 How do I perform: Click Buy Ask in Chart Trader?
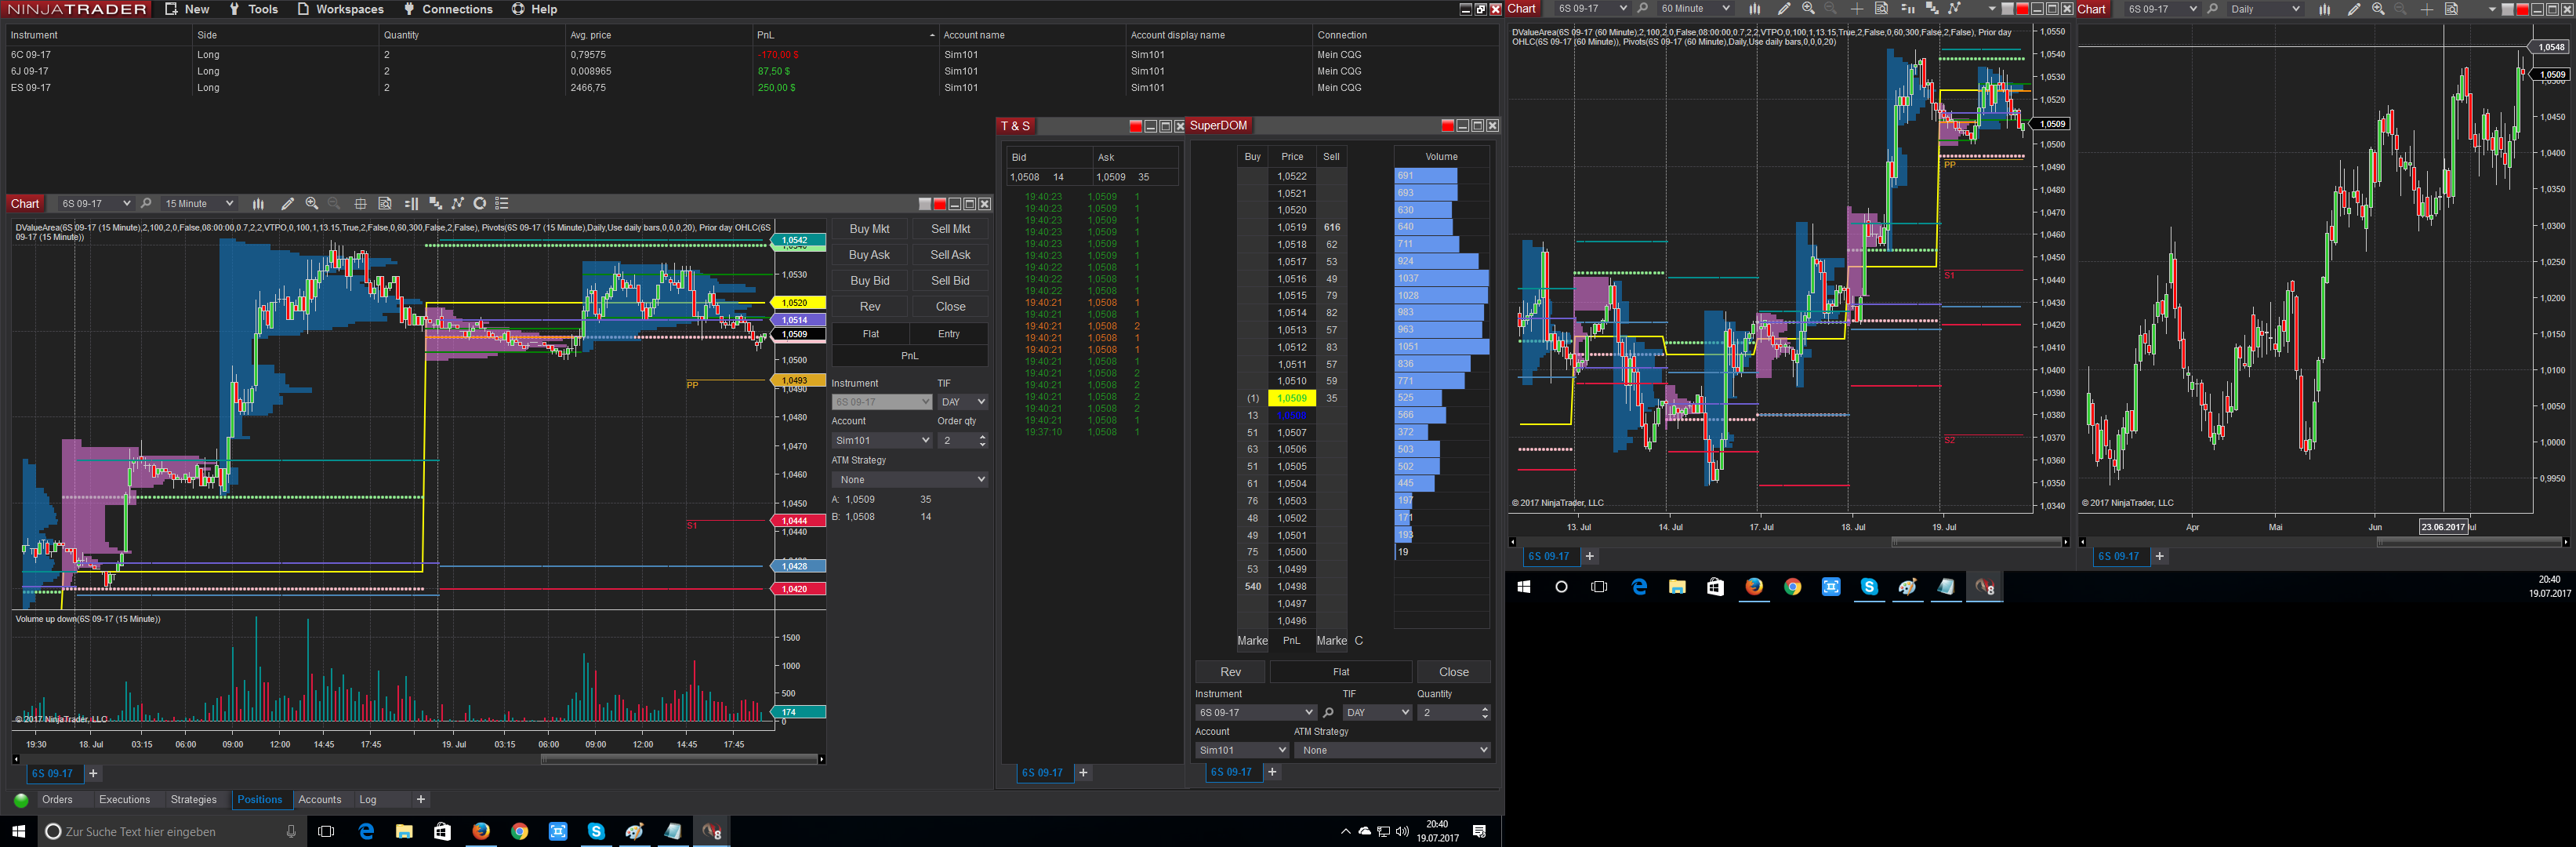pos(869,255)
